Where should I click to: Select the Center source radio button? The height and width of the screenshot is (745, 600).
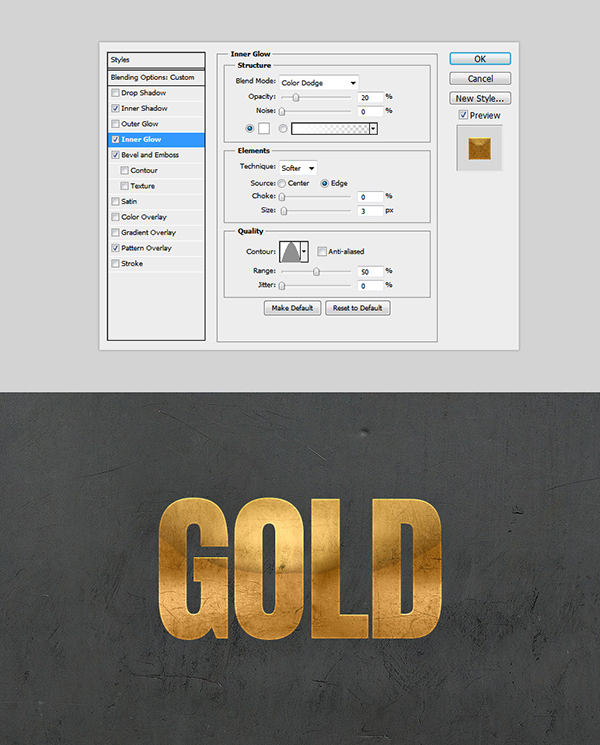click(x=283, y=183)
